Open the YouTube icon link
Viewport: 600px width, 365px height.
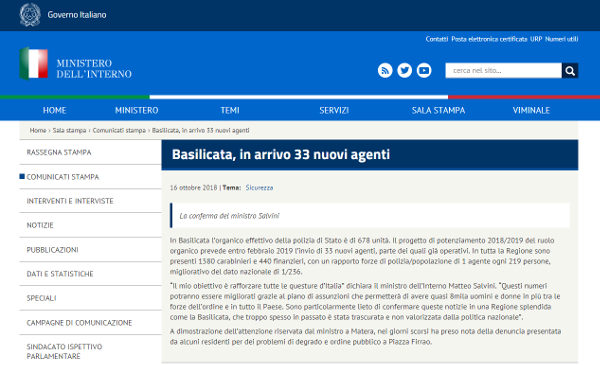(424, 70)
